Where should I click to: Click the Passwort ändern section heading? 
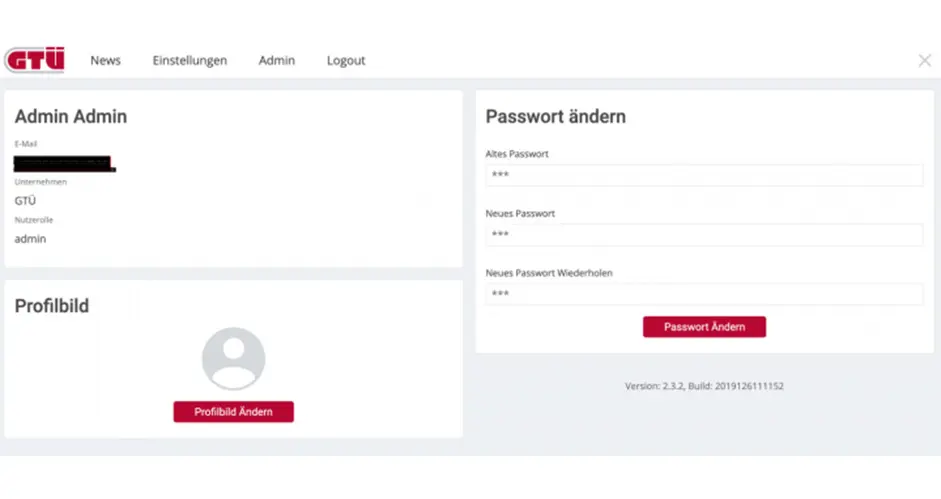(x=556, y=117)
